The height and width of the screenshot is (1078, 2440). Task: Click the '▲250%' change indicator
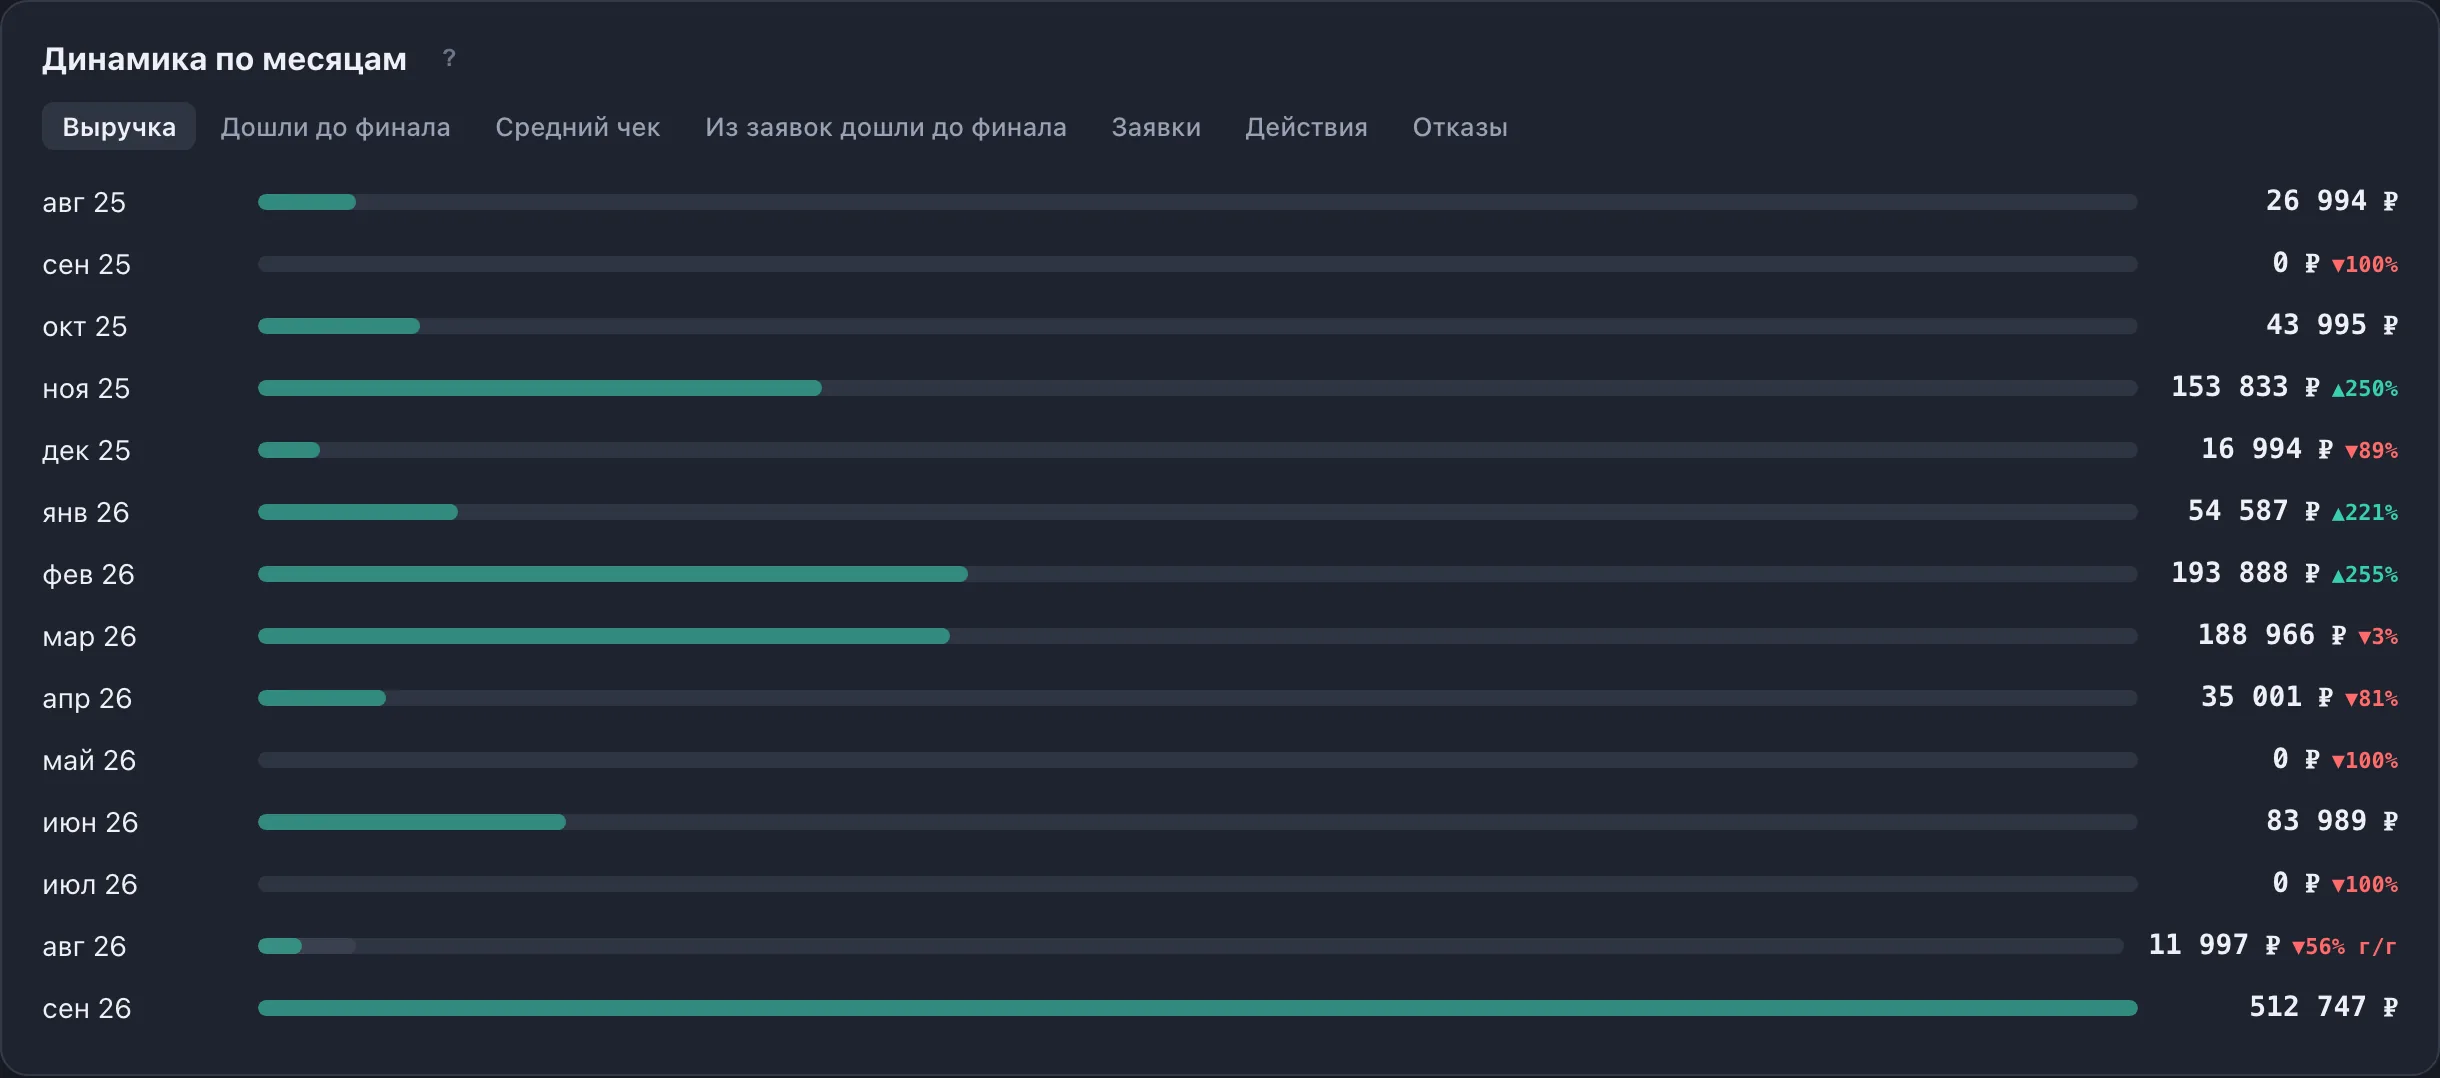2365,389
